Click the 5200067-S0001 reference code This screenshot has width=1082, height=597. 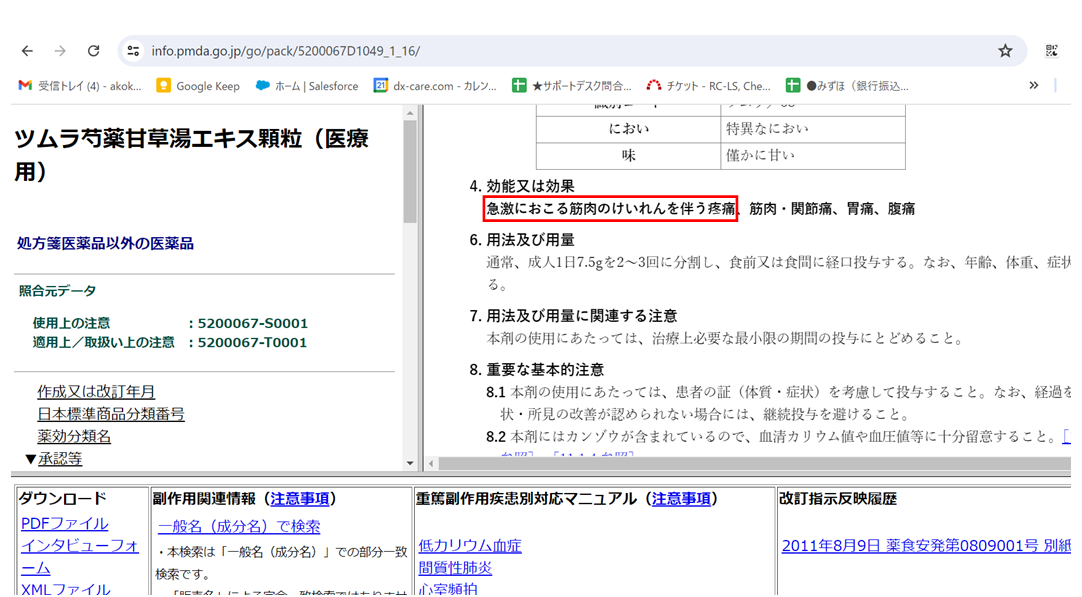click(253, 324)
